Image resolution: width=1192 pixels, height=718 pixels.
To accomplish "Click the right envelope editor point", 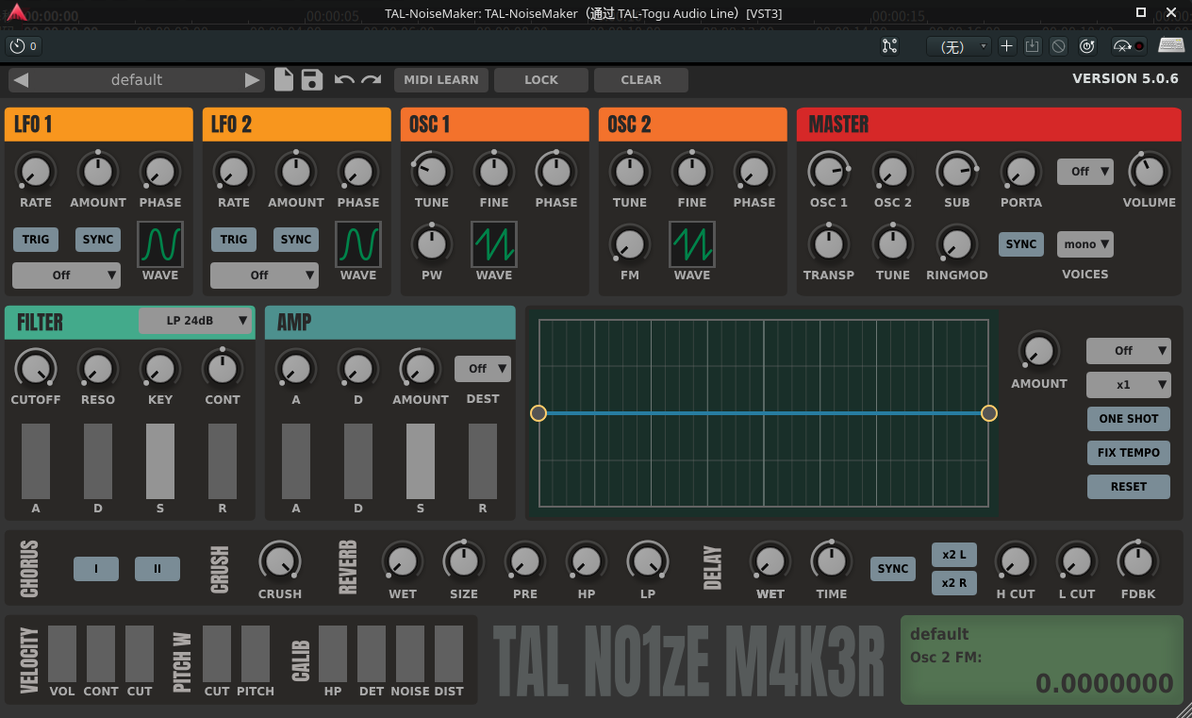I will (x=989, y=413).
